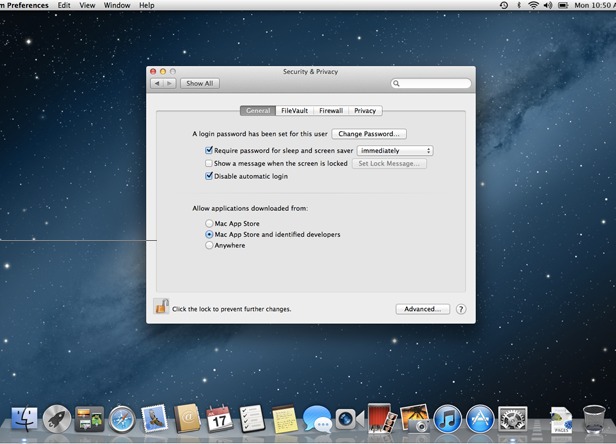Screen dimensions: 616x444
Task: Open Photo Booth from the dock
Action: 381,418
